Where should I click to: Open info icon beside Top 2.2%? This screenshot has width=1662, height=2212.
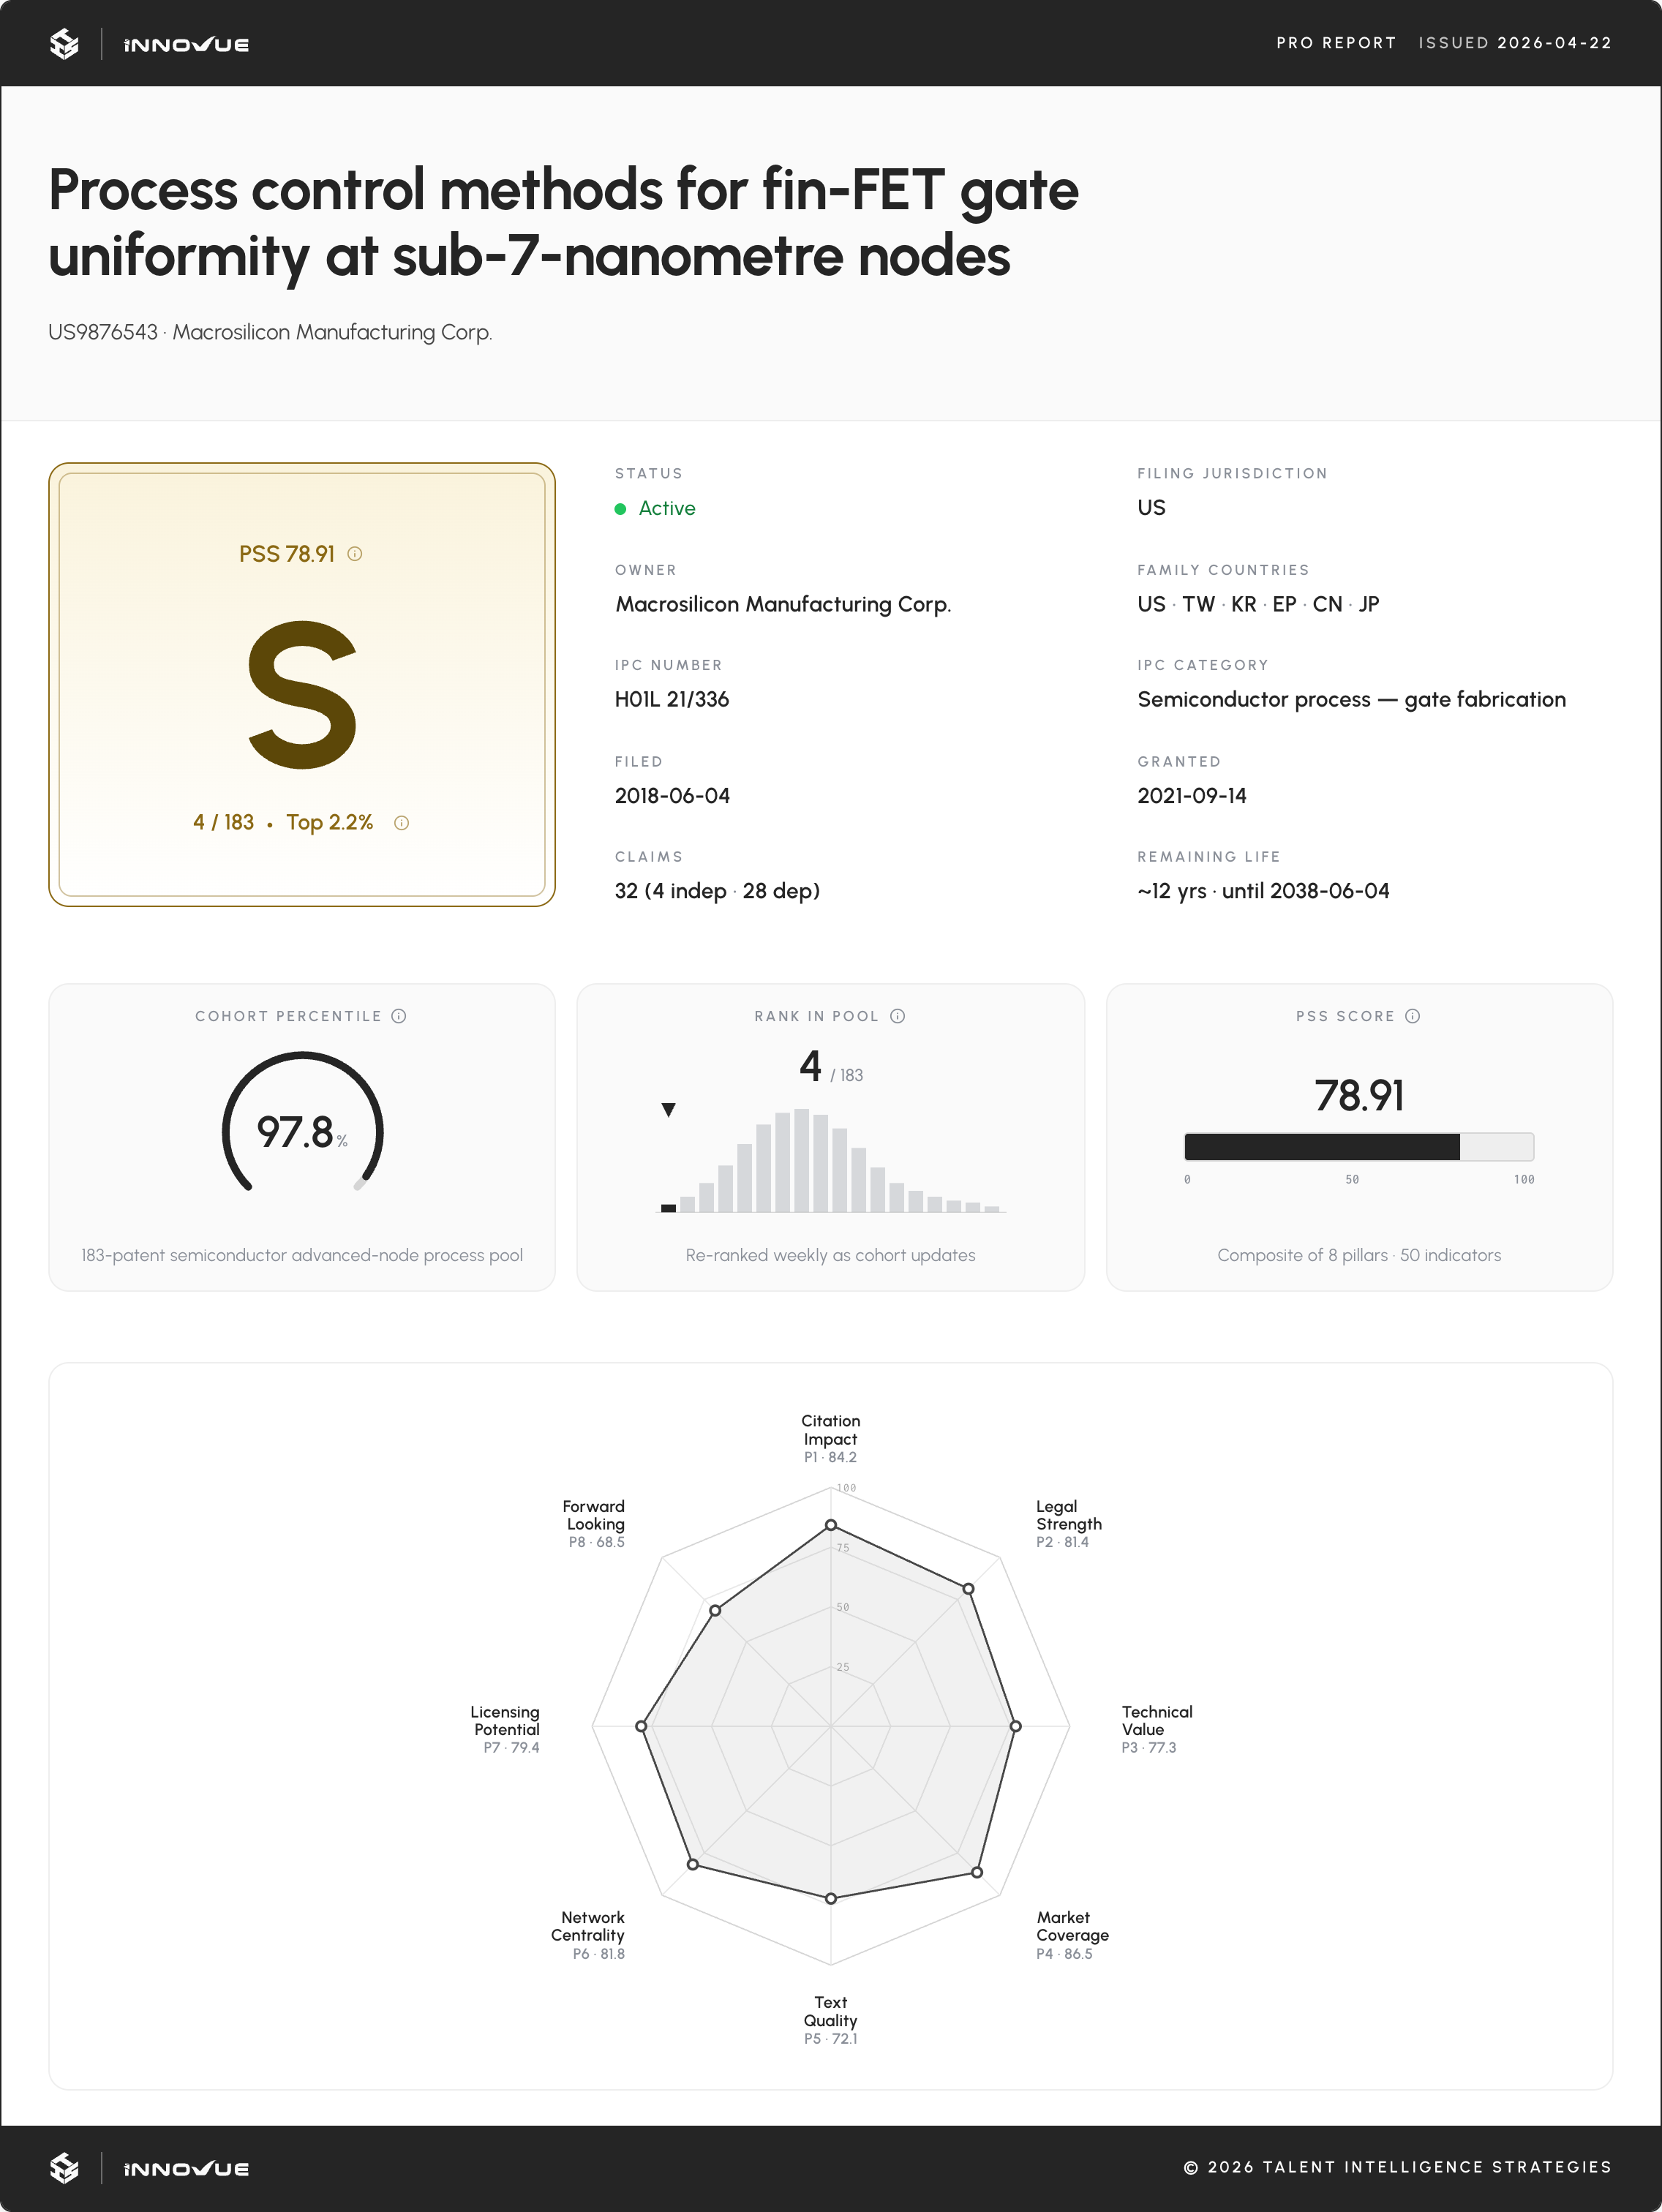401,823
